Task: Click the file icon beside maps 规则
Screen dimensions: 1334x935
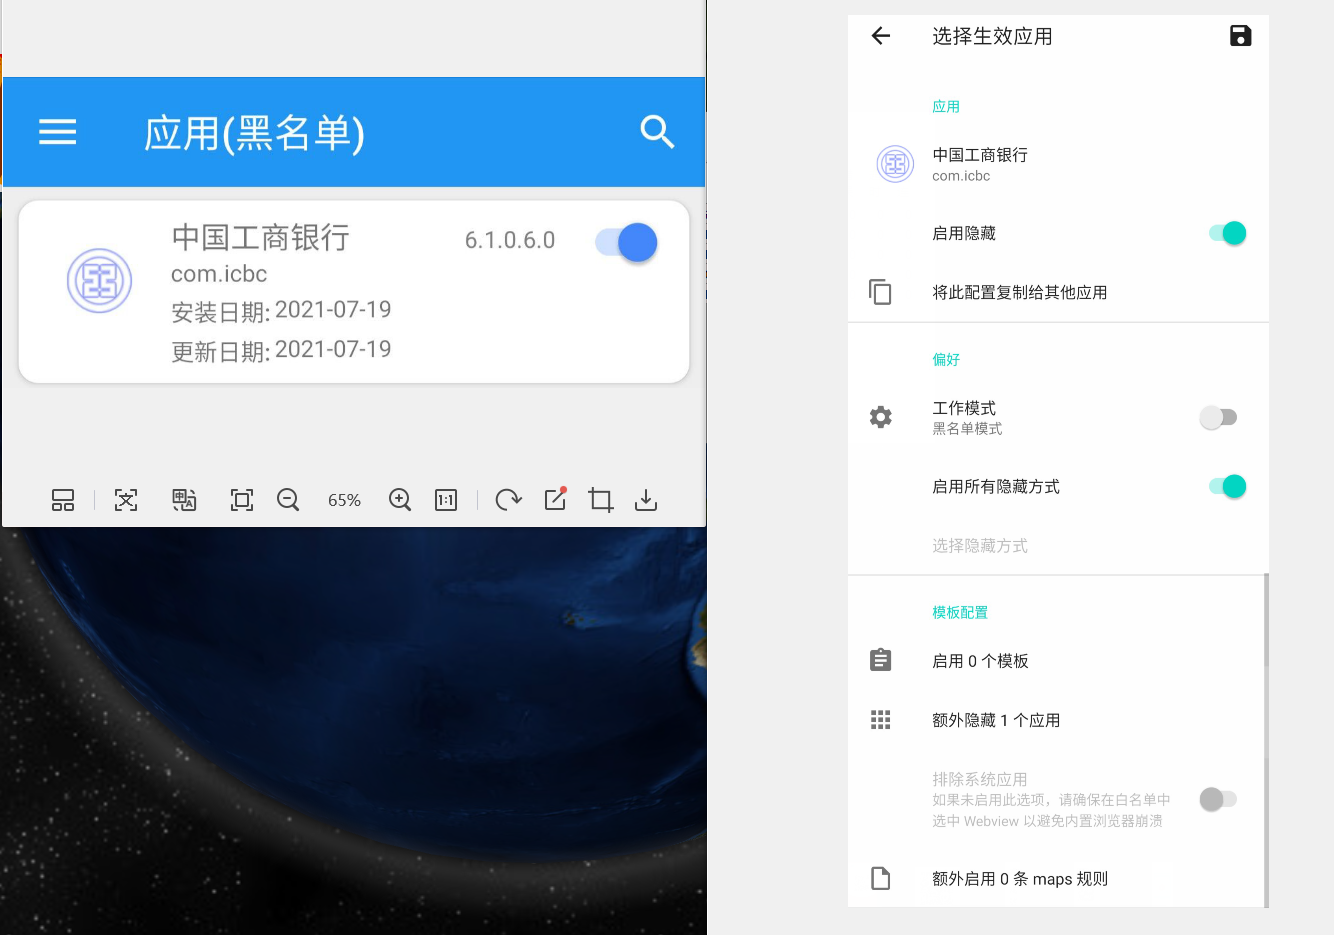Action: 880,878
